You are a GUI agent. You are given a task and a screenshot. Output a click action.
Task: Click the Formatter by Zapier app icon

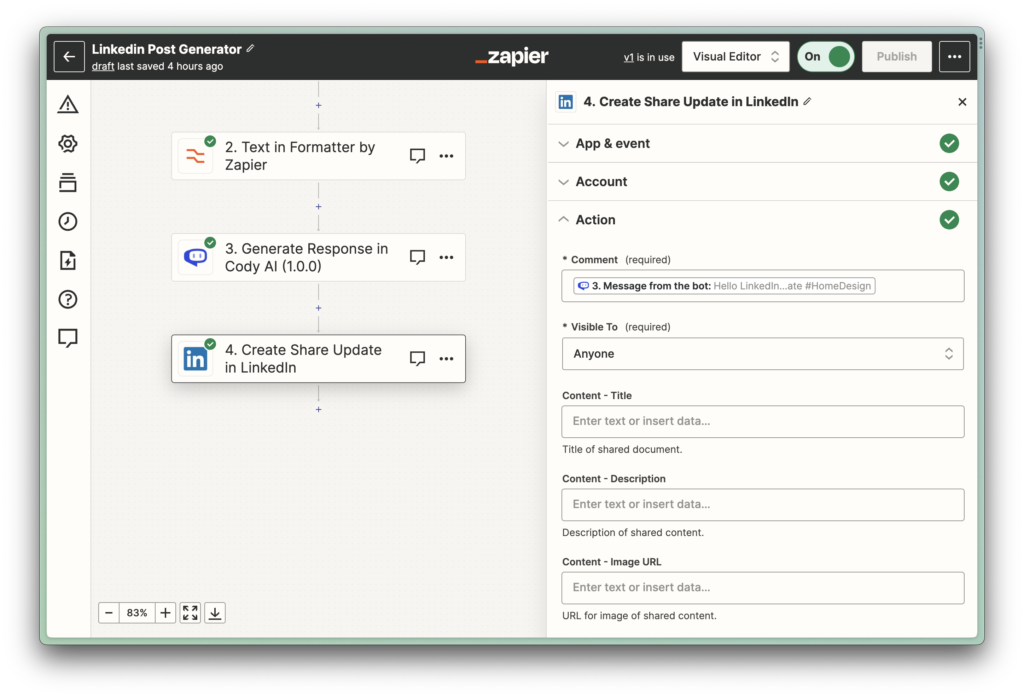pyautogui.click(x=195, y=156)
